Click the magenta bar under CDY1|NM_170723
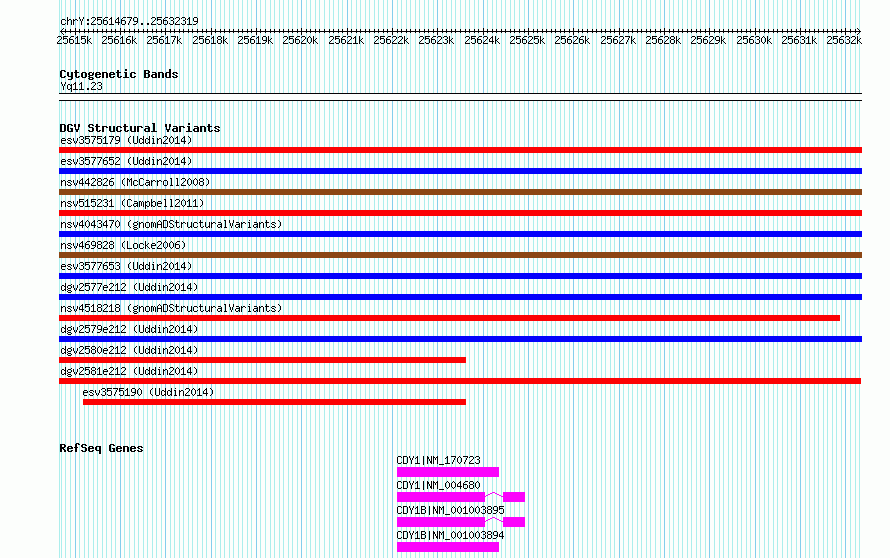Image resolution: width=890 pixels, height=558 pixels. tap(448, 472)
